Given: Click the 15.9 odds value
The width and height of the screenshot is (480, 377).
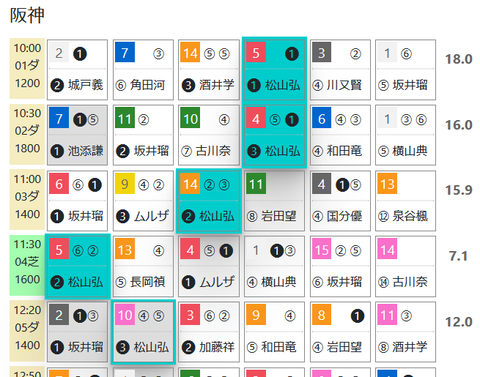Looking at the screenshot, I should point(459,190).
